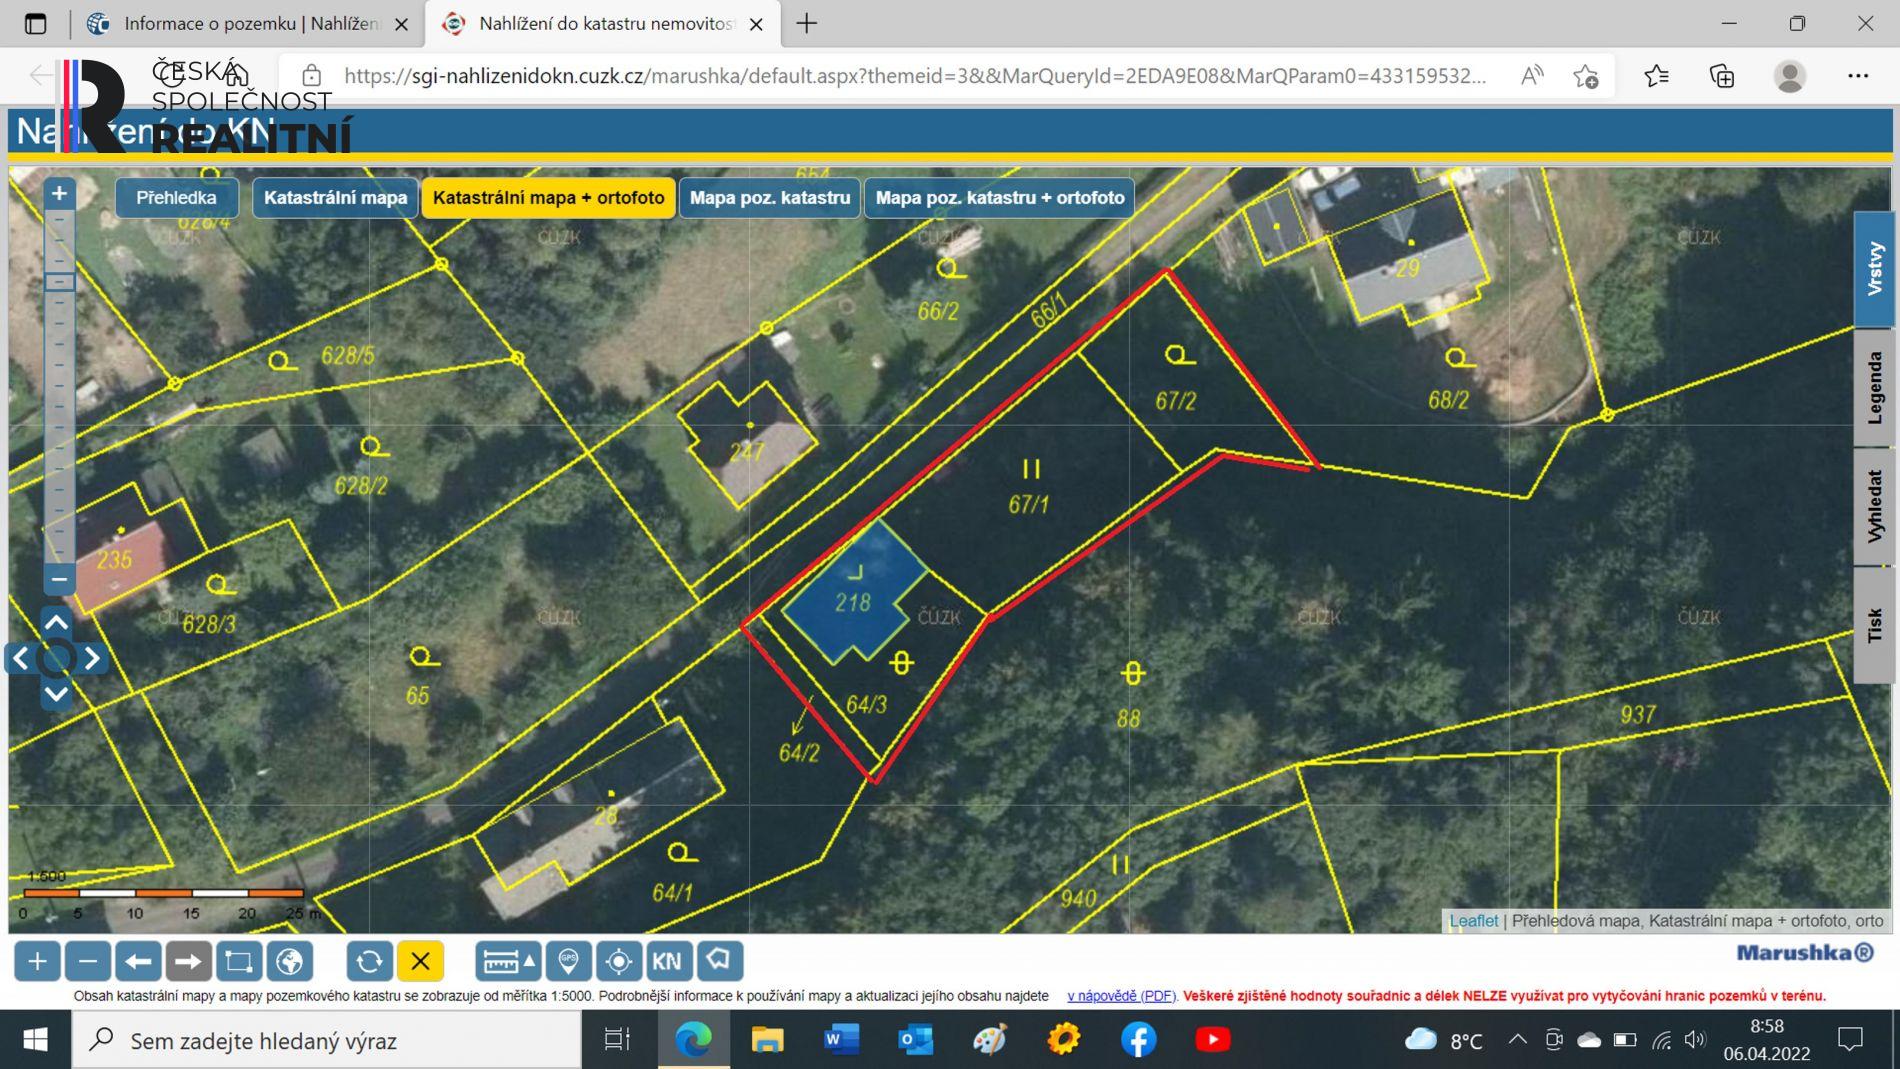
Task: Open the notification center icon
Action: 1850,1040
